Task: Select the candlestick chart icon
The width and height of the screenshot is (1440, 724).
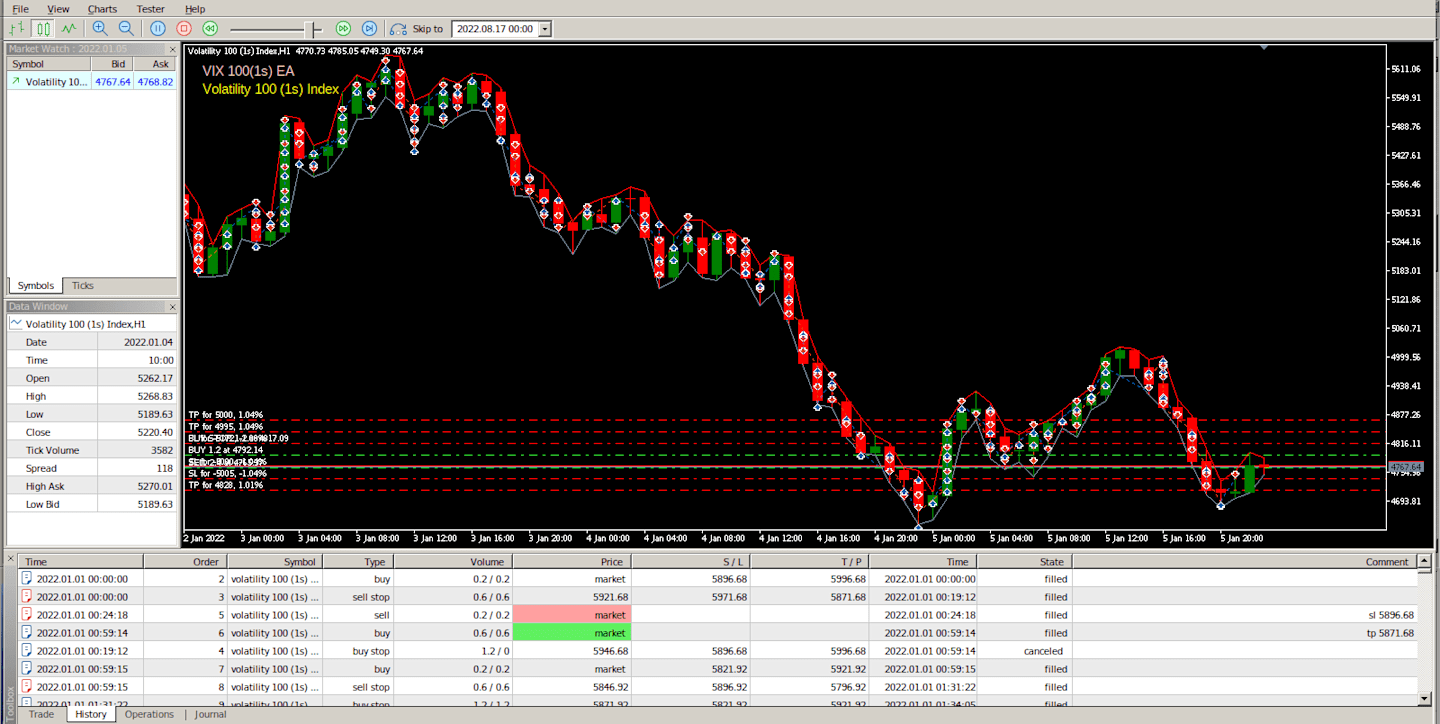Action: pos(43,29)
